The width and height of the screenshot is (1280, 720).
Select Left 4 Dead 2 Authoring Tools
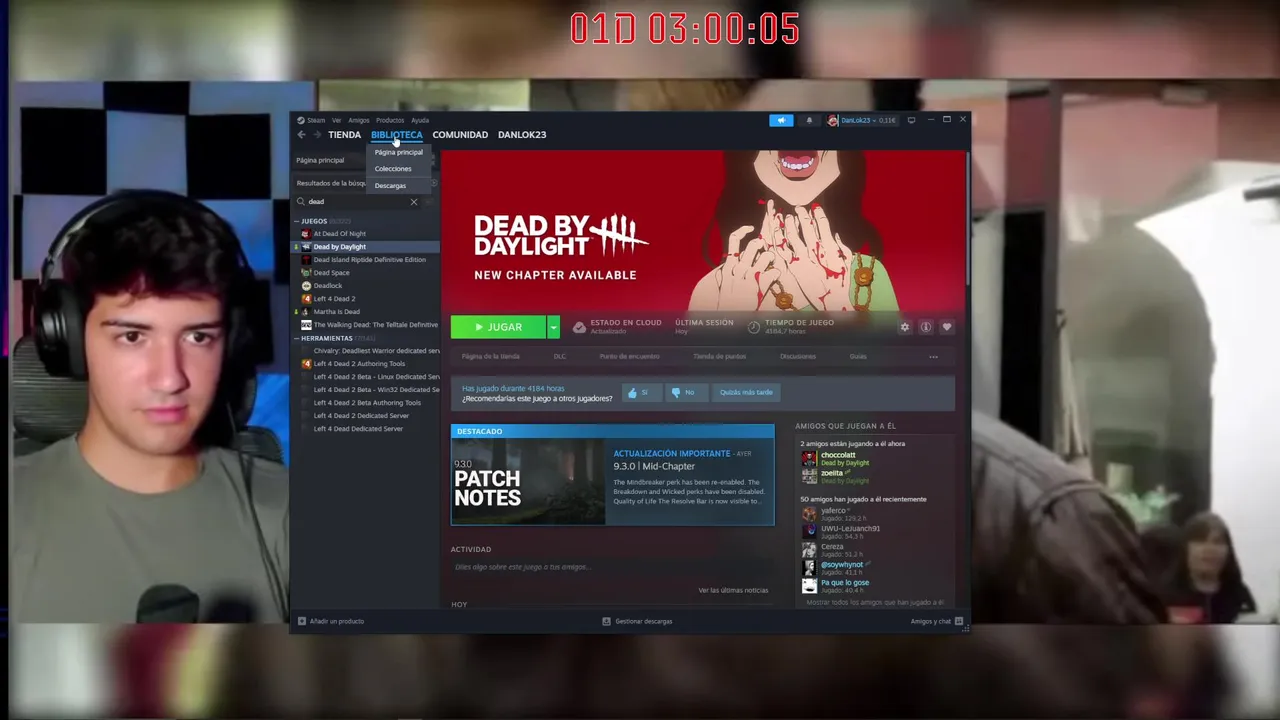click(x=359, y=363)
